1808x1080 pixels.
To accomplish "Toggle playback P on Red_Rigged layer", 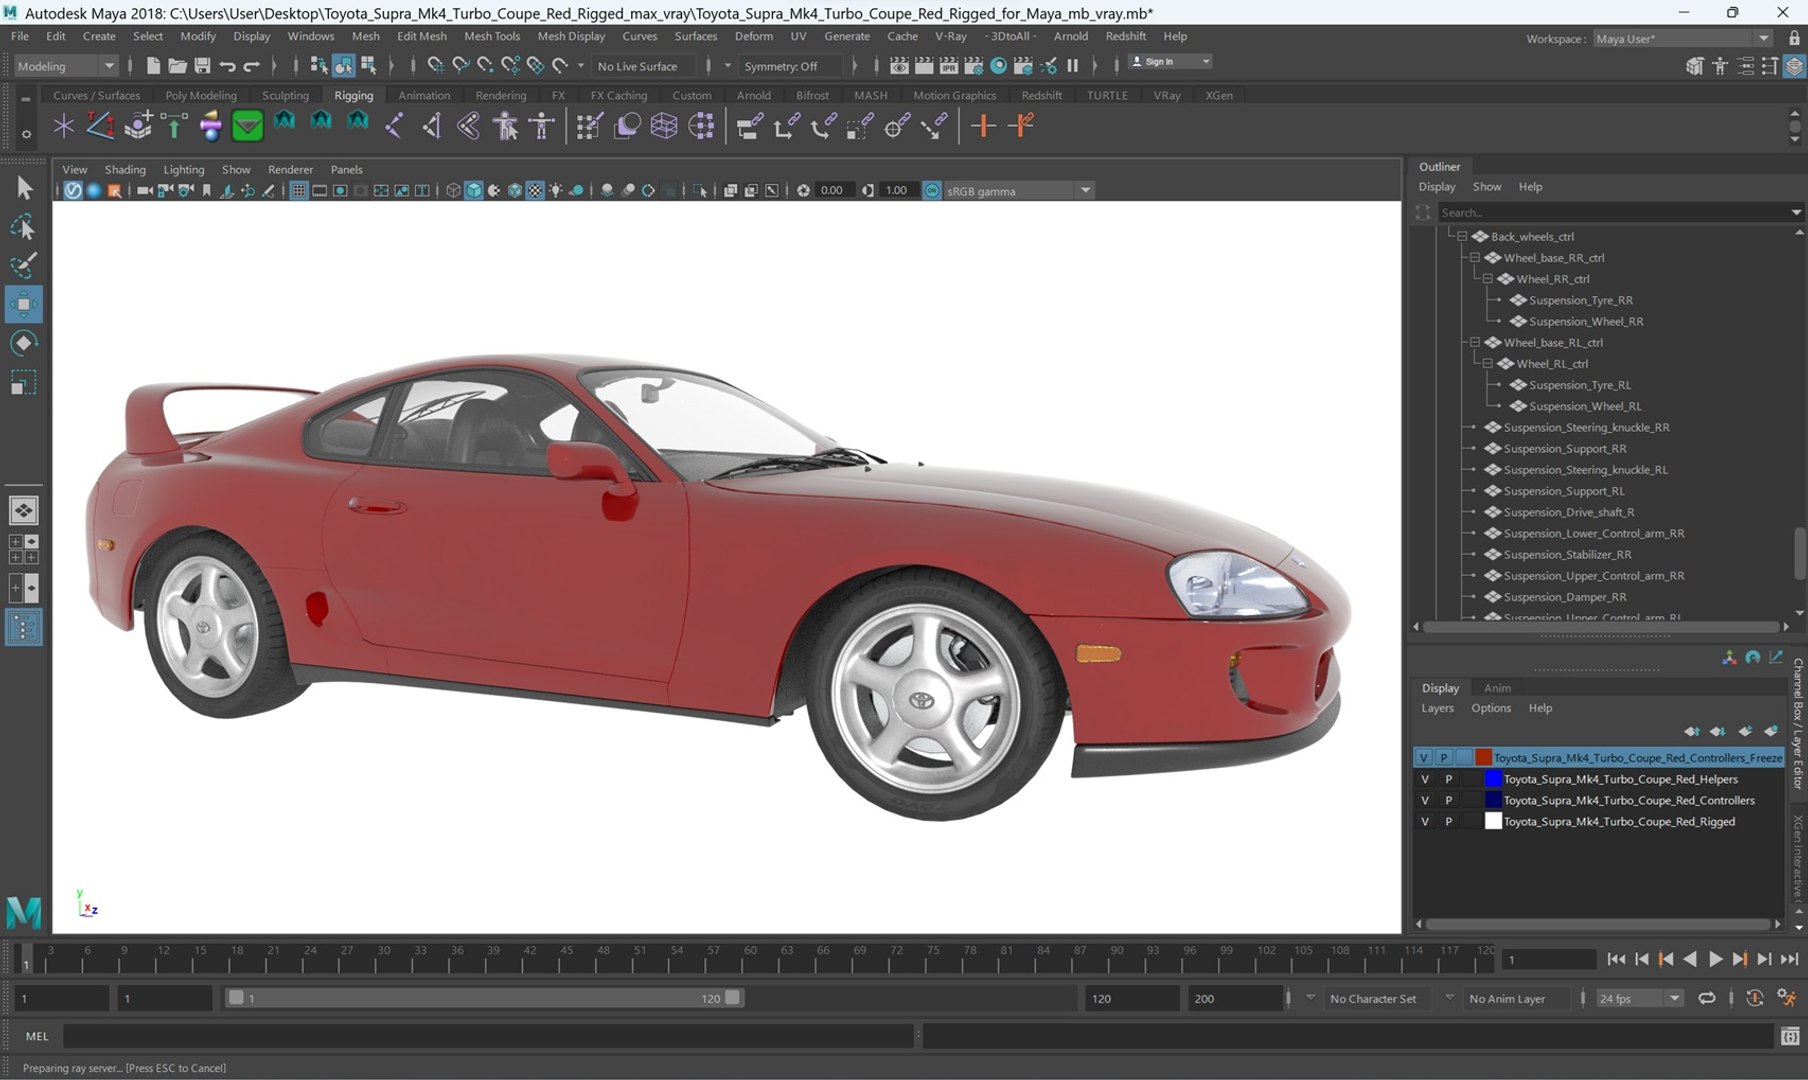I will tap(1448, 821).
